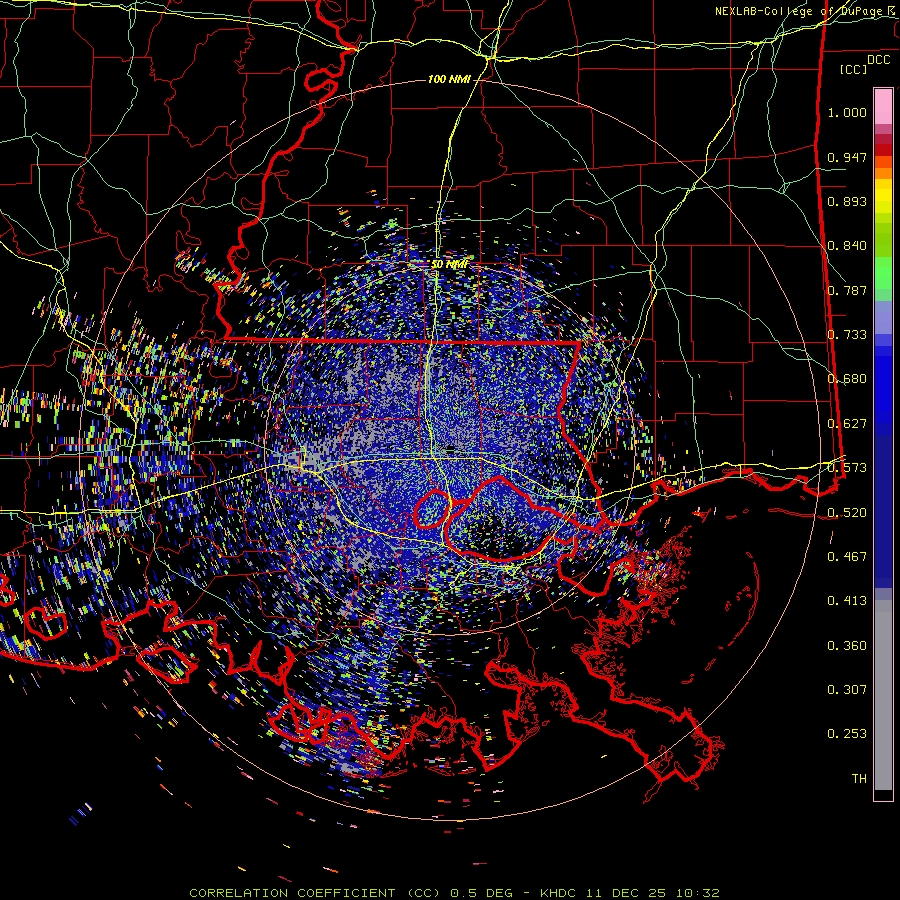
Task: Click the 1.000 value on the scale
Action: point(847,112)
